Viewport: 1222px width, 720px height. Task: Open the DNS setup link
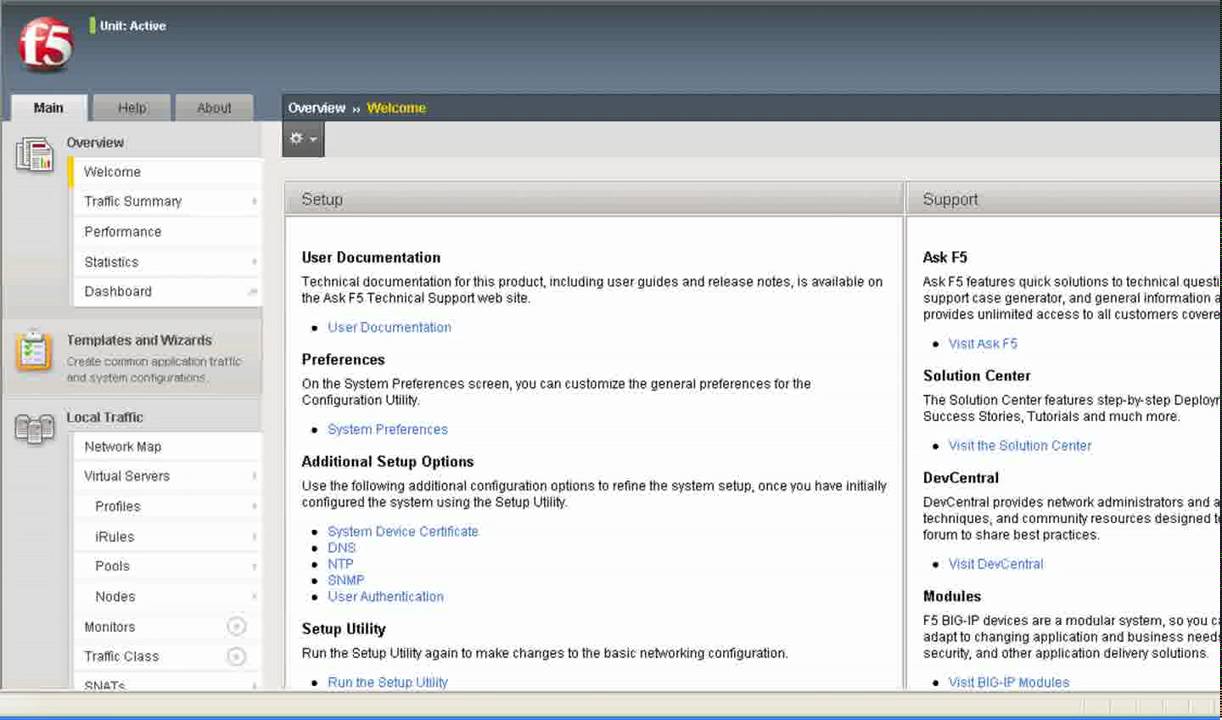click(x=342, y=548)
